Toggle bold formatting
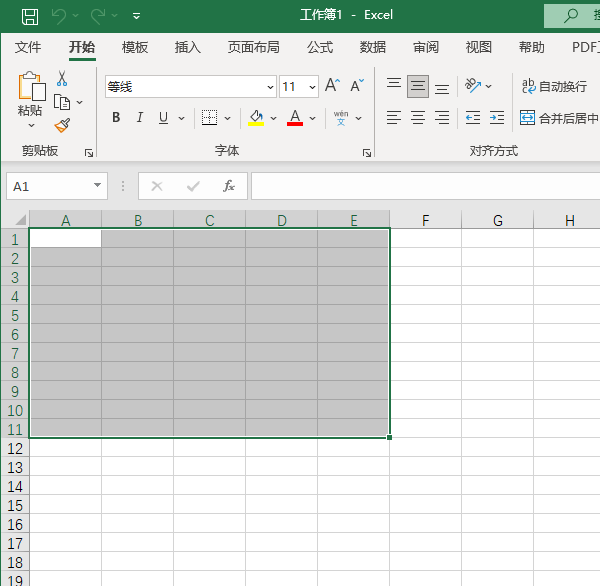600x586 pixels. 116,118
